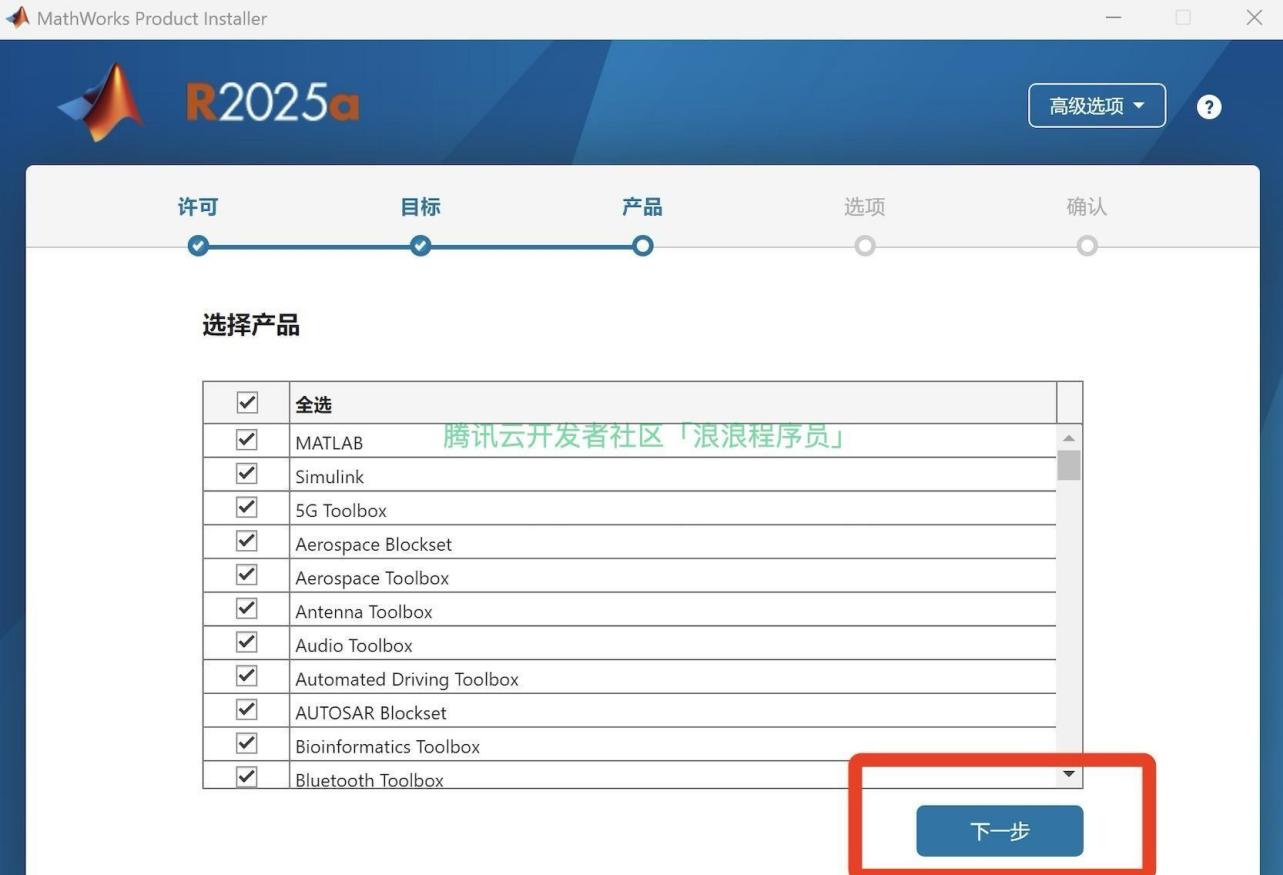Select the Bioinformatics Toolbox name
This screenshot has width=1283, height=875.
click(388, 747)
